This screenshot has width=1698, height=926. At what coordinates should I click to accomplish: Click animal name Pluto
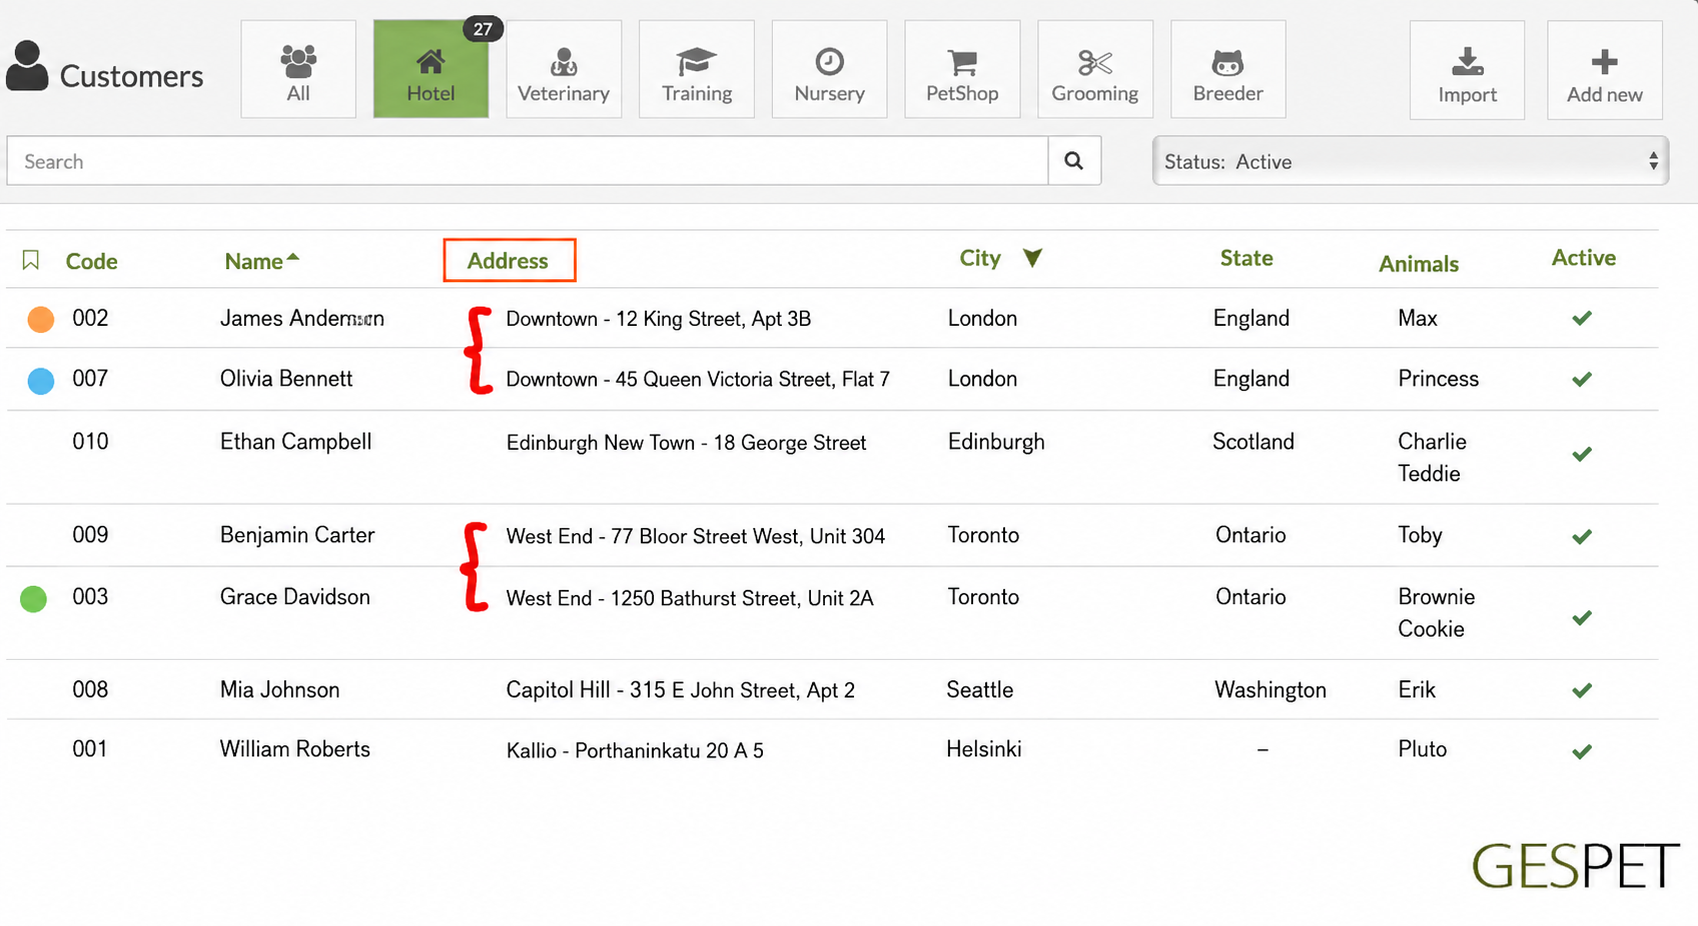[x=1422, y=749]
